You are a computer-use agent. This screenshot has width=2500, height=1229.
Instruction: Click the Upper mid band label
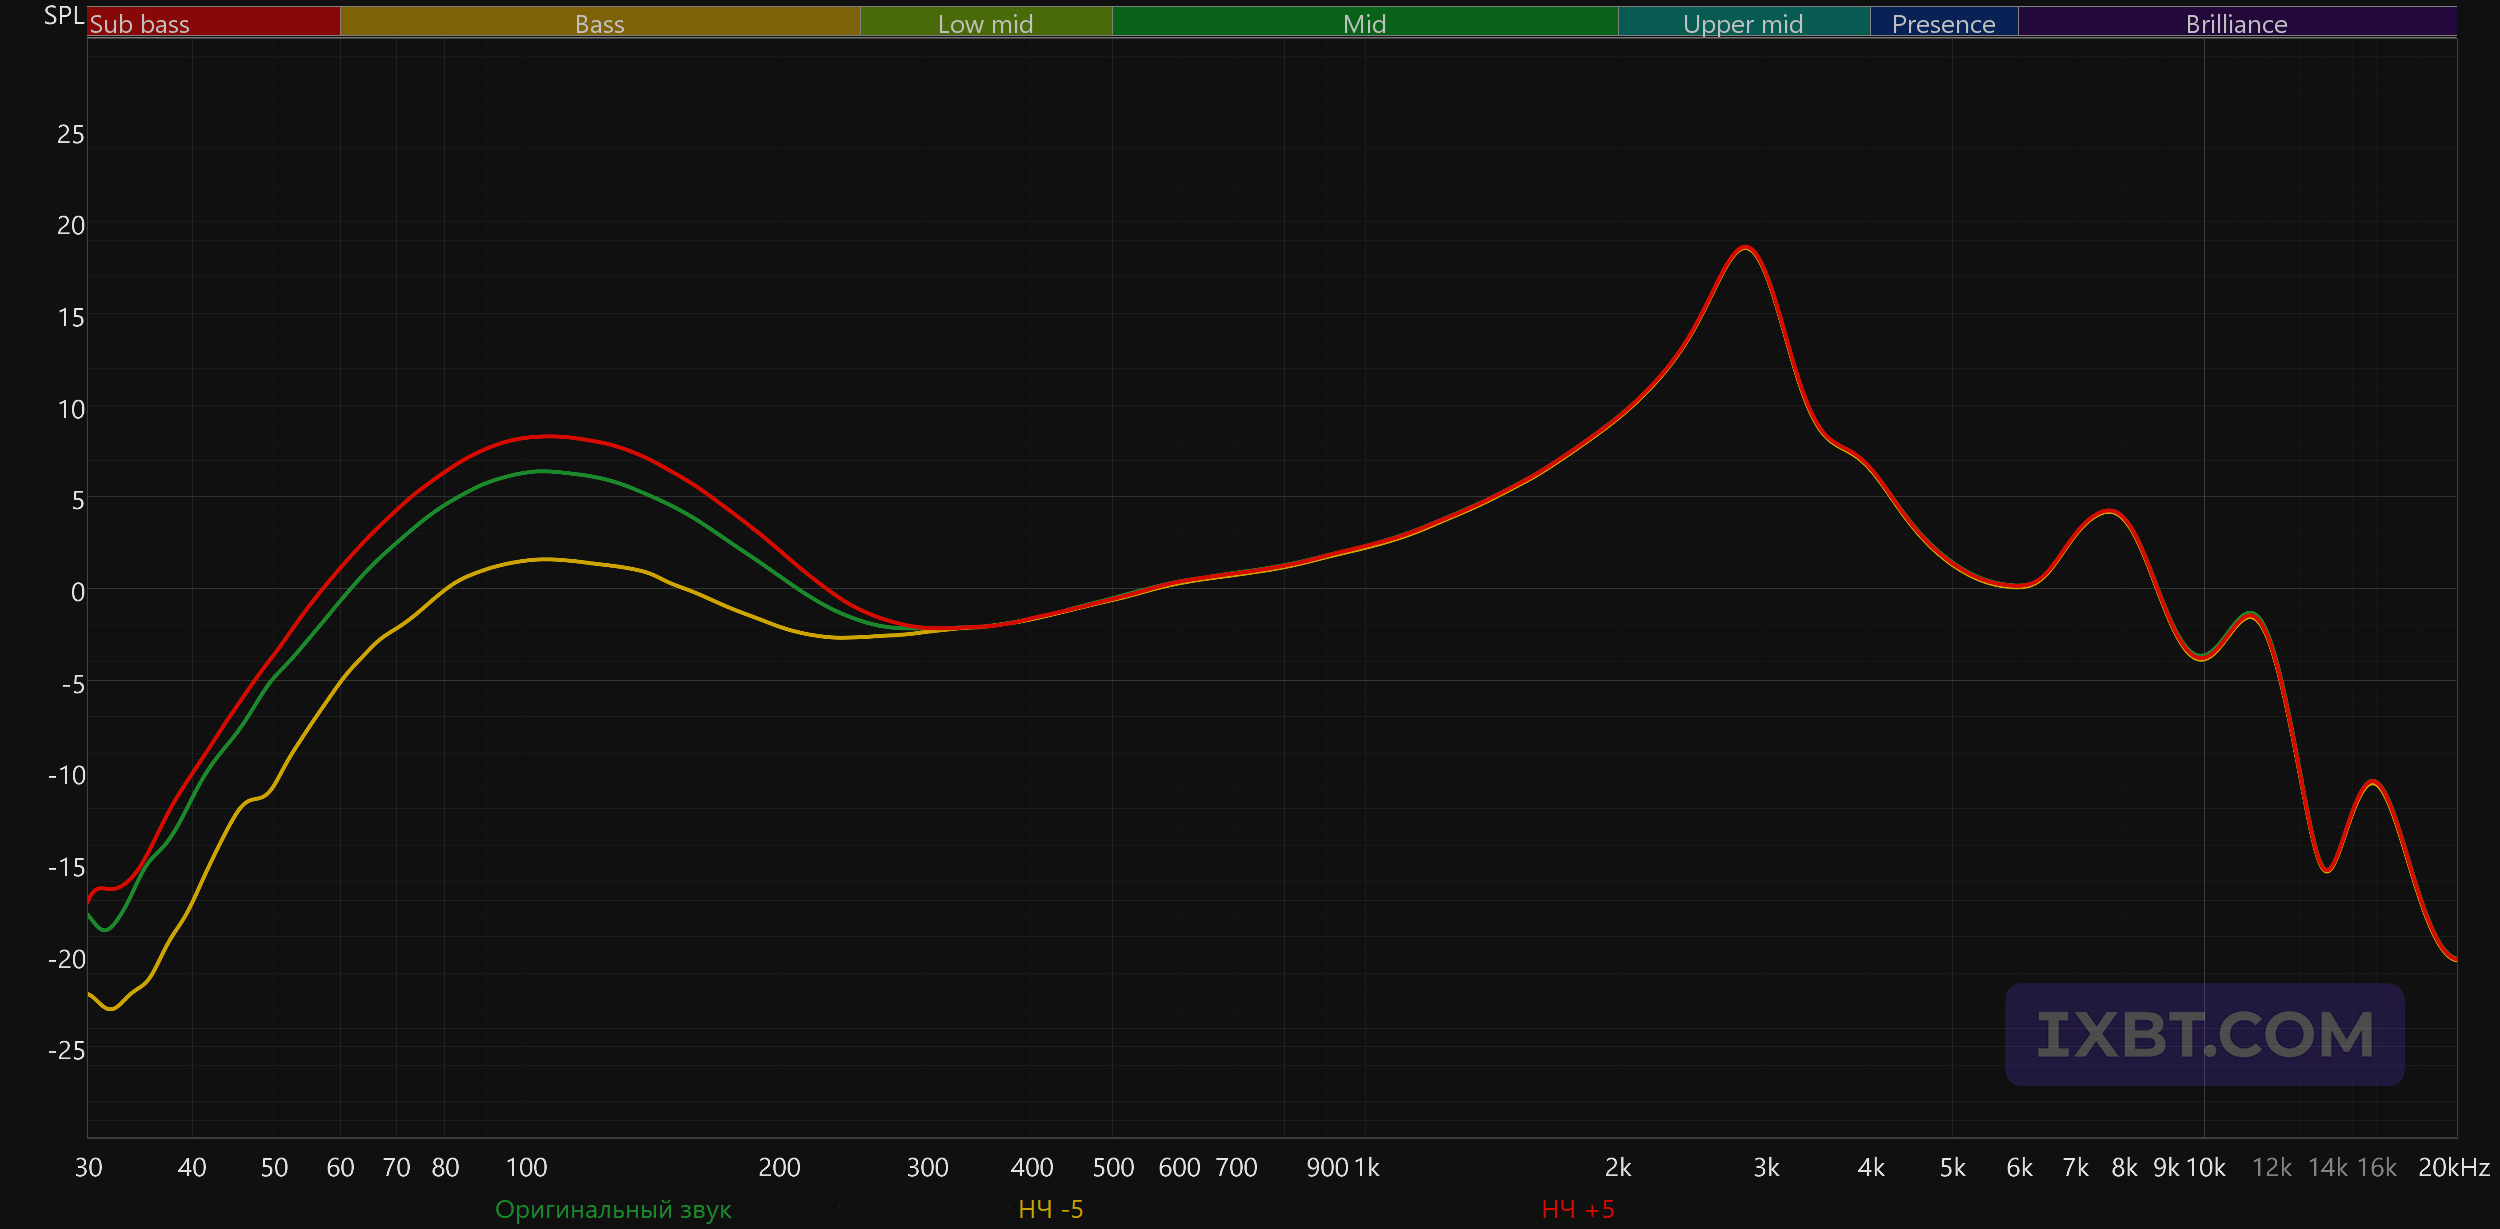(x=1743, y=24)
